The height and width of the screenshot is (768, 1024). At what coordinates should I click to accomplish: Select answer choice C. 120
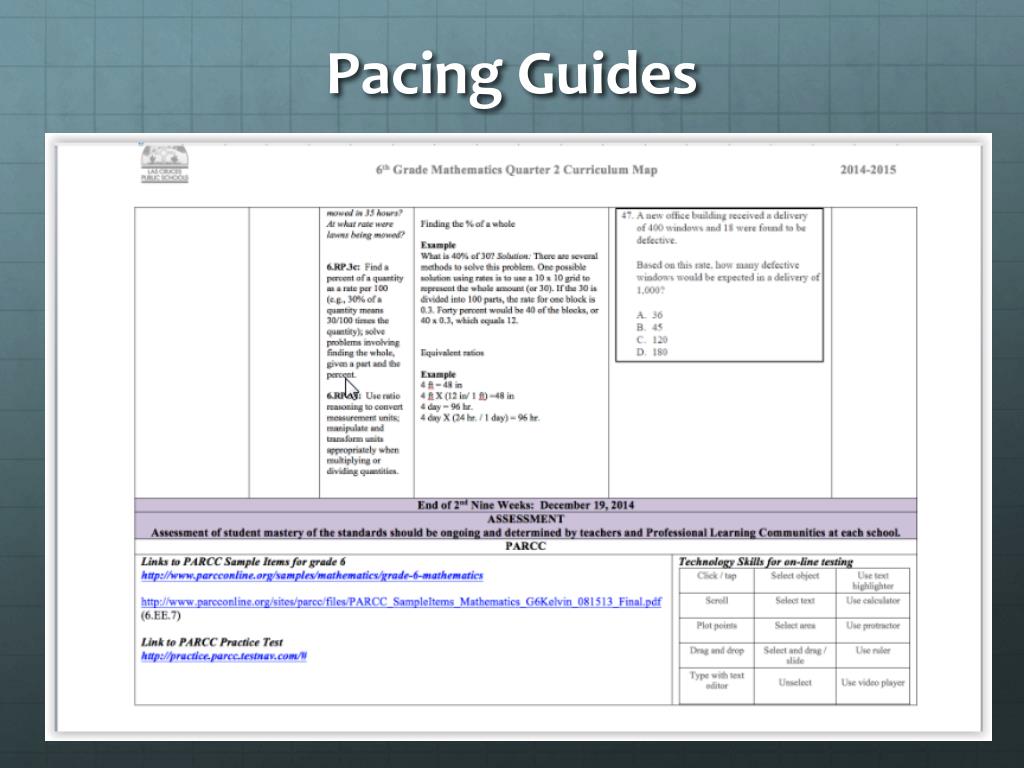coord(652,340)
